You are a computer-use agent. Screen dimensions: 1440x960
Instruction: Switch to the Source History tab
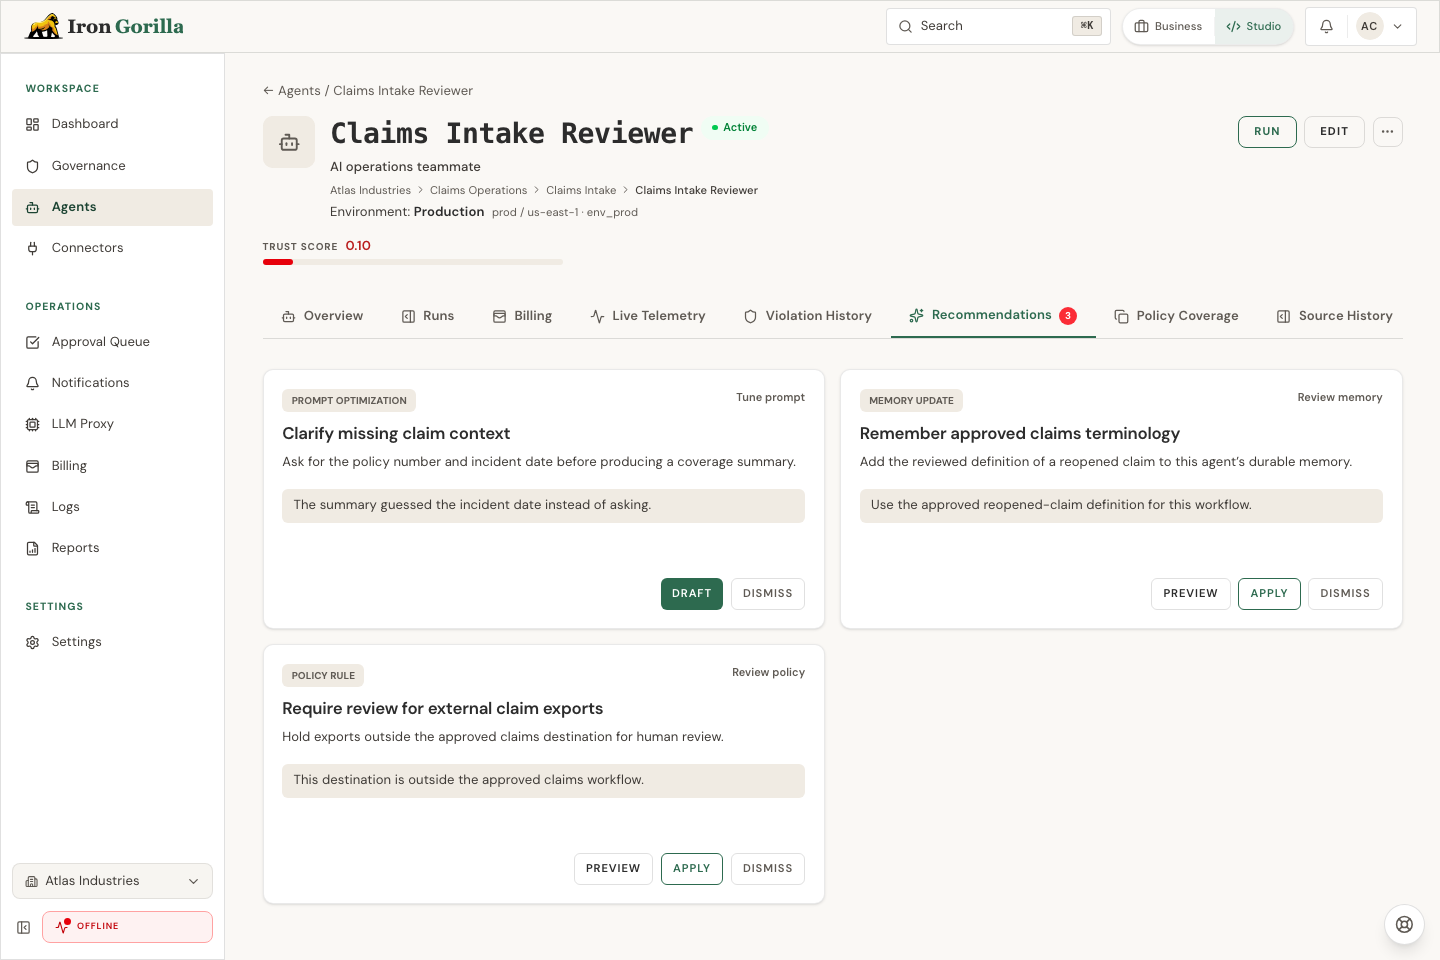[1334, 316]
